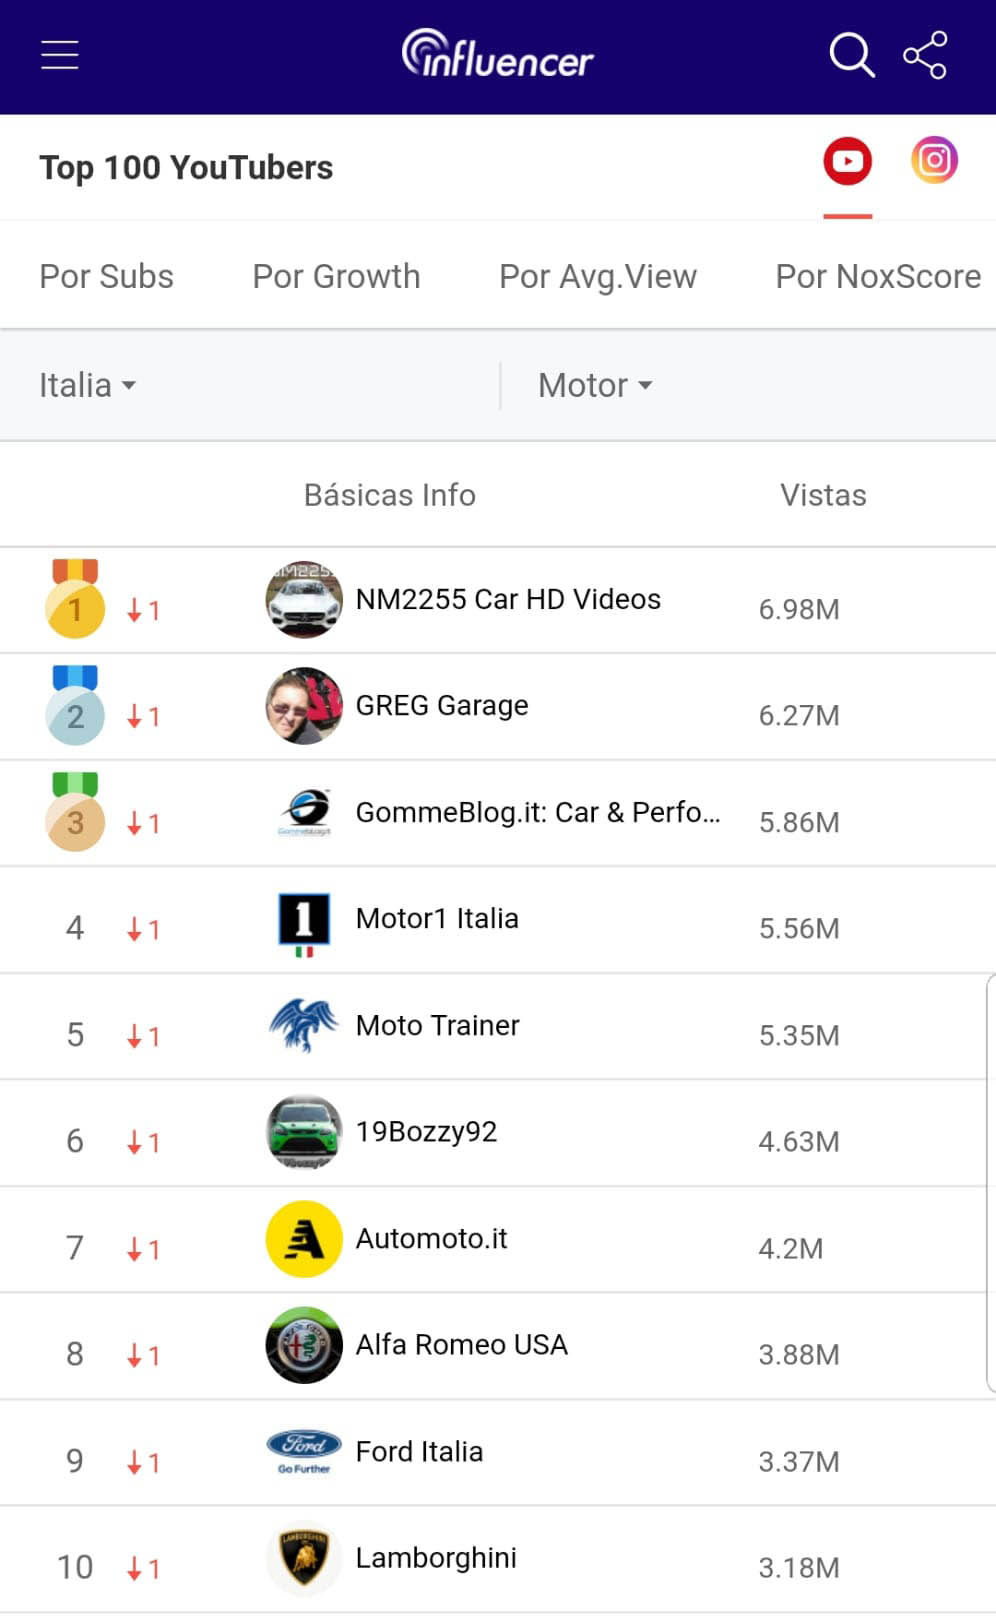Click NM2255 Car HD Videos avatar
This screenshot has height=1618, width=996.
point(304,599)
